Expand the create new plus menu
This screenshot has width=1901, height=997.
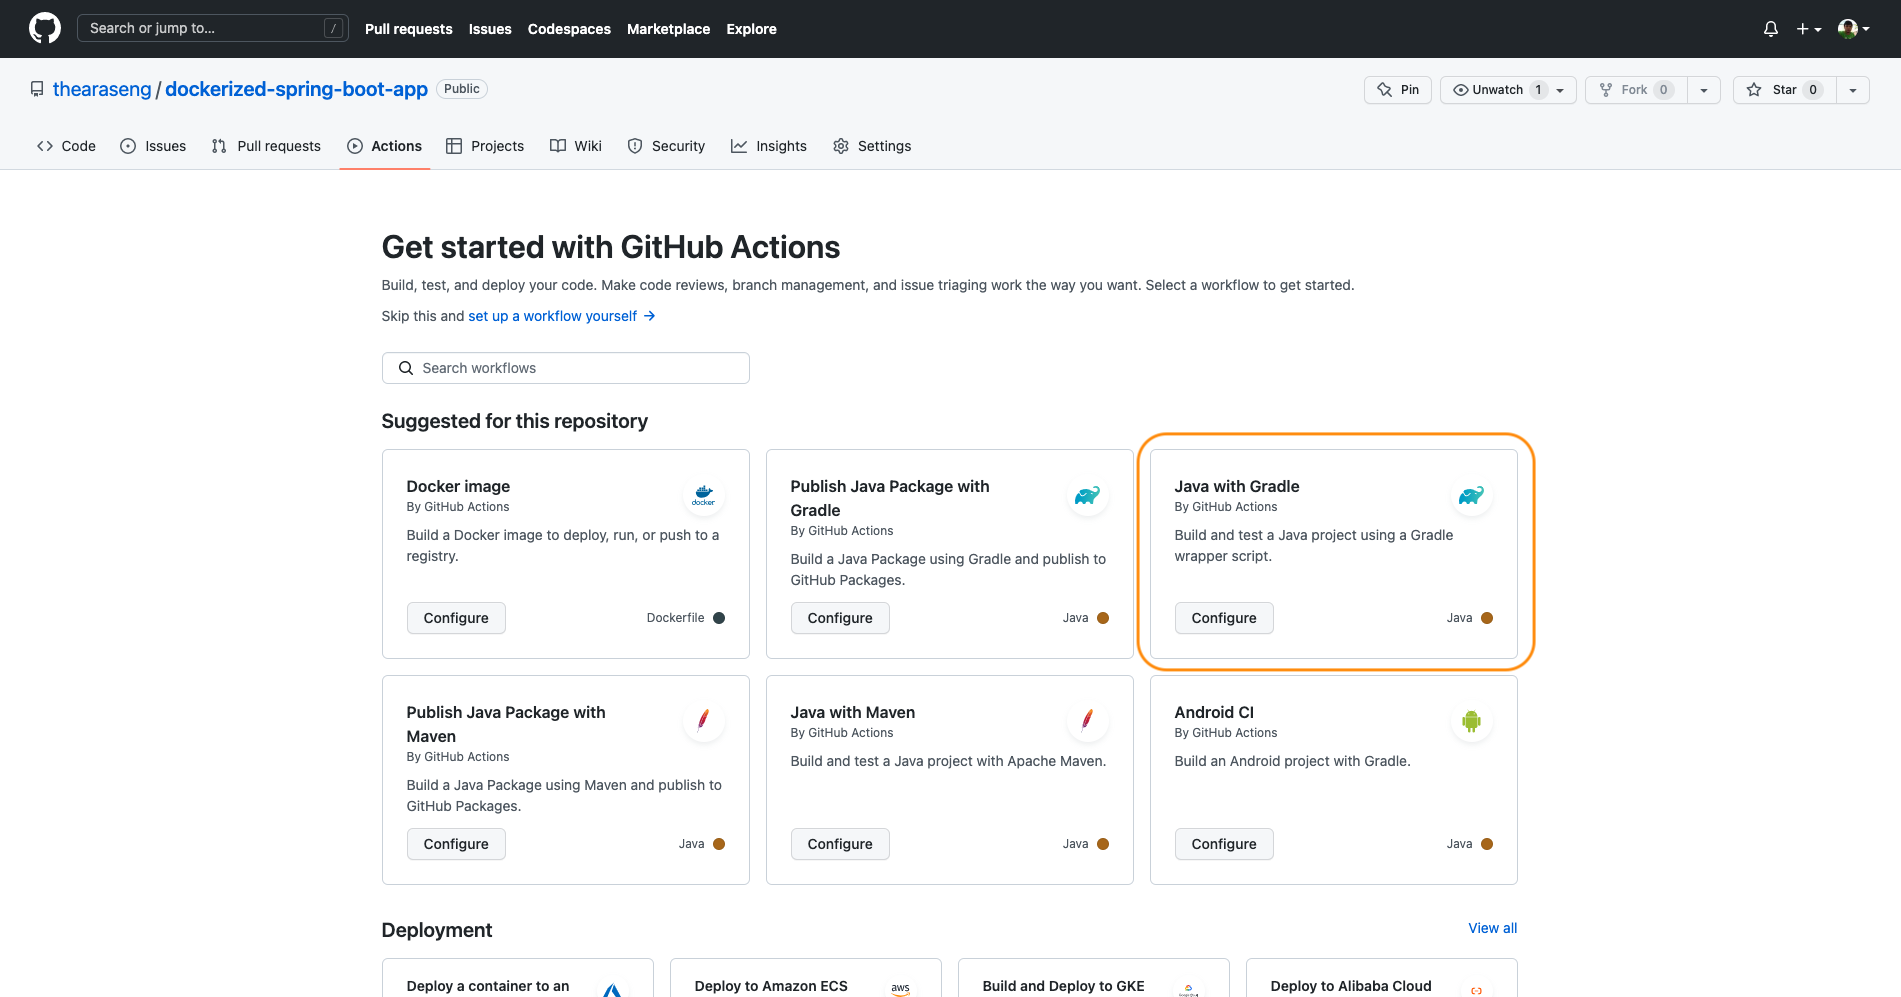(x=1808, y=29)
